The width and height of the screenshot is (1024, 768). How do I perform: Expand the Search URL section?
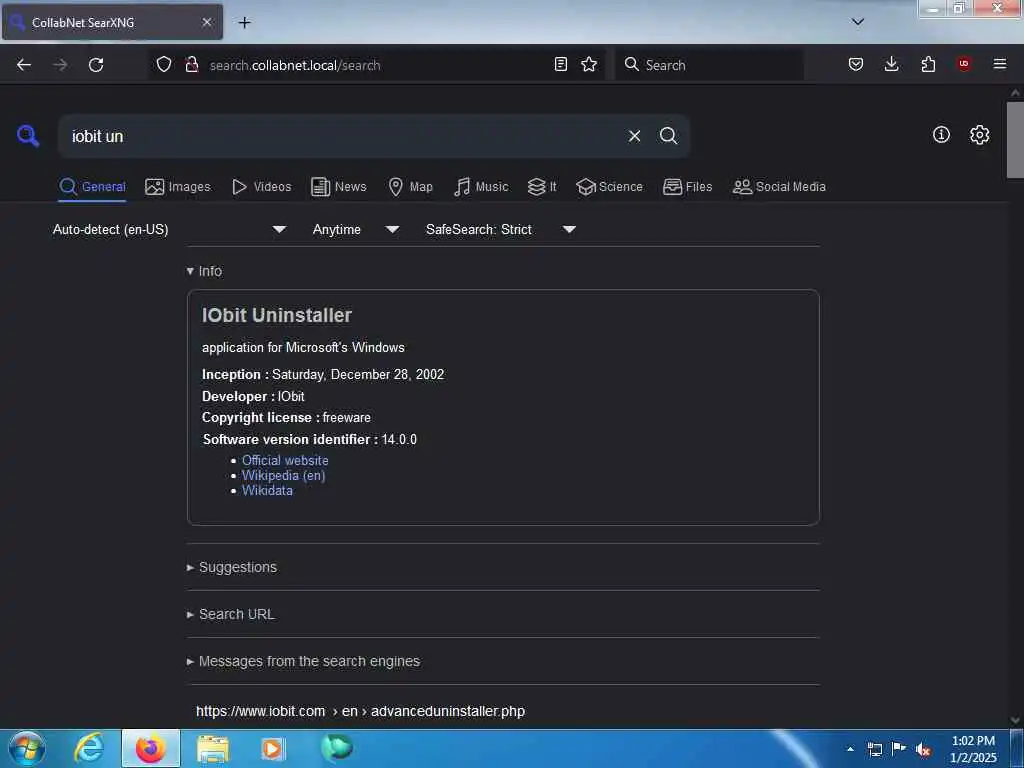click(231, 614)
